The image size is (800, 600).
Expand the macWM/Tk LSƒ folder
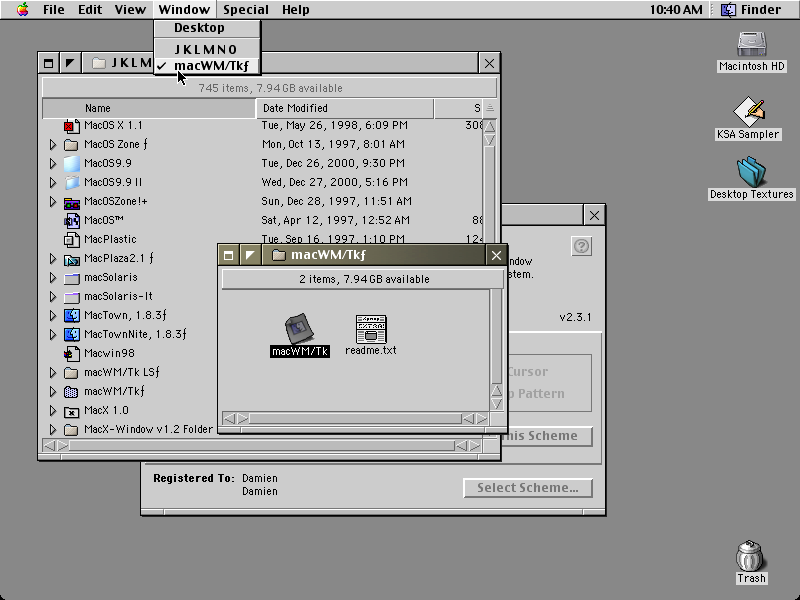point(53,372)
